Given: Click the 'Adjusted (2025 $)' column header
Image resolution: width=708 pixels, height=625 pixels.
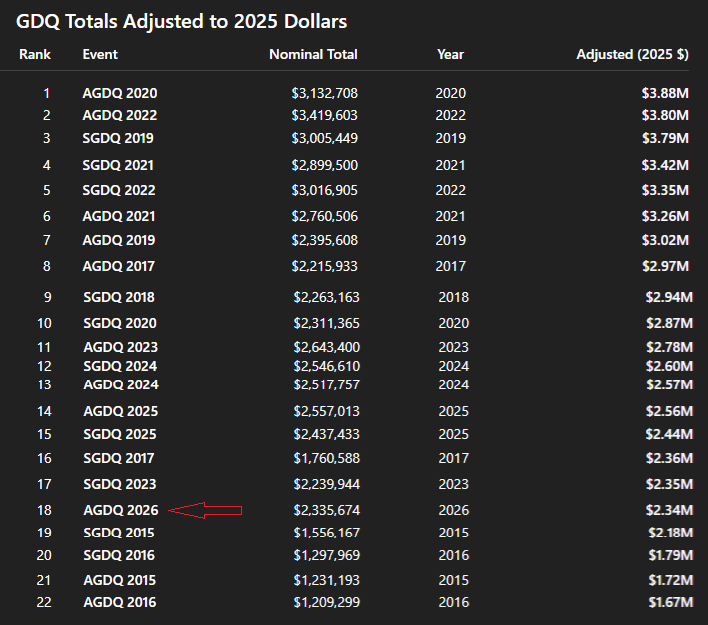Looking at the screenshot, I should coord(633,55).
